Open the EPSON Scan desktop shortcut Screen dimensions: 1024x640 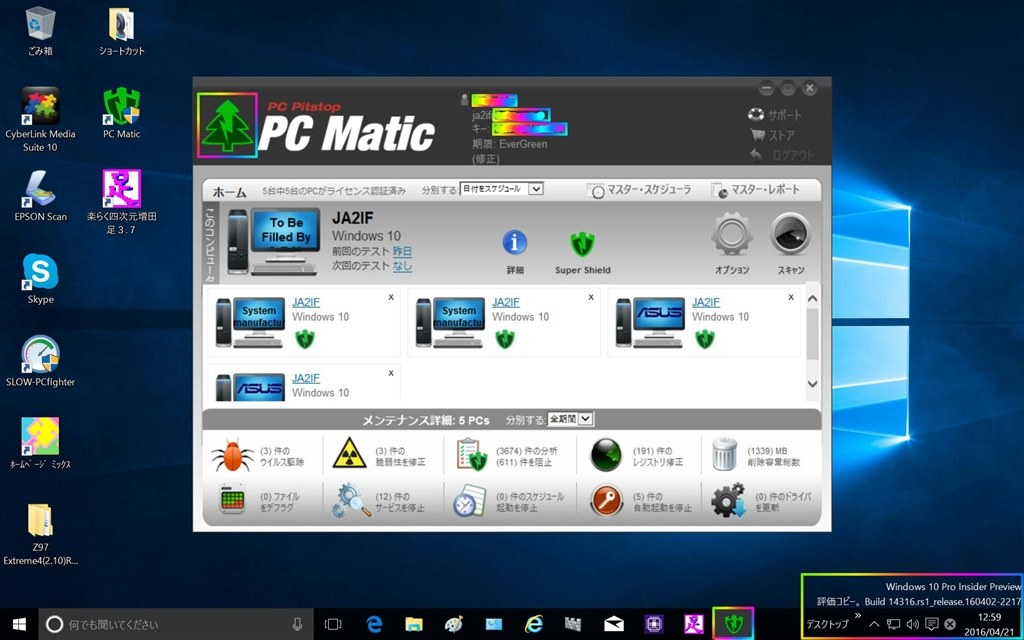point(40,196)
